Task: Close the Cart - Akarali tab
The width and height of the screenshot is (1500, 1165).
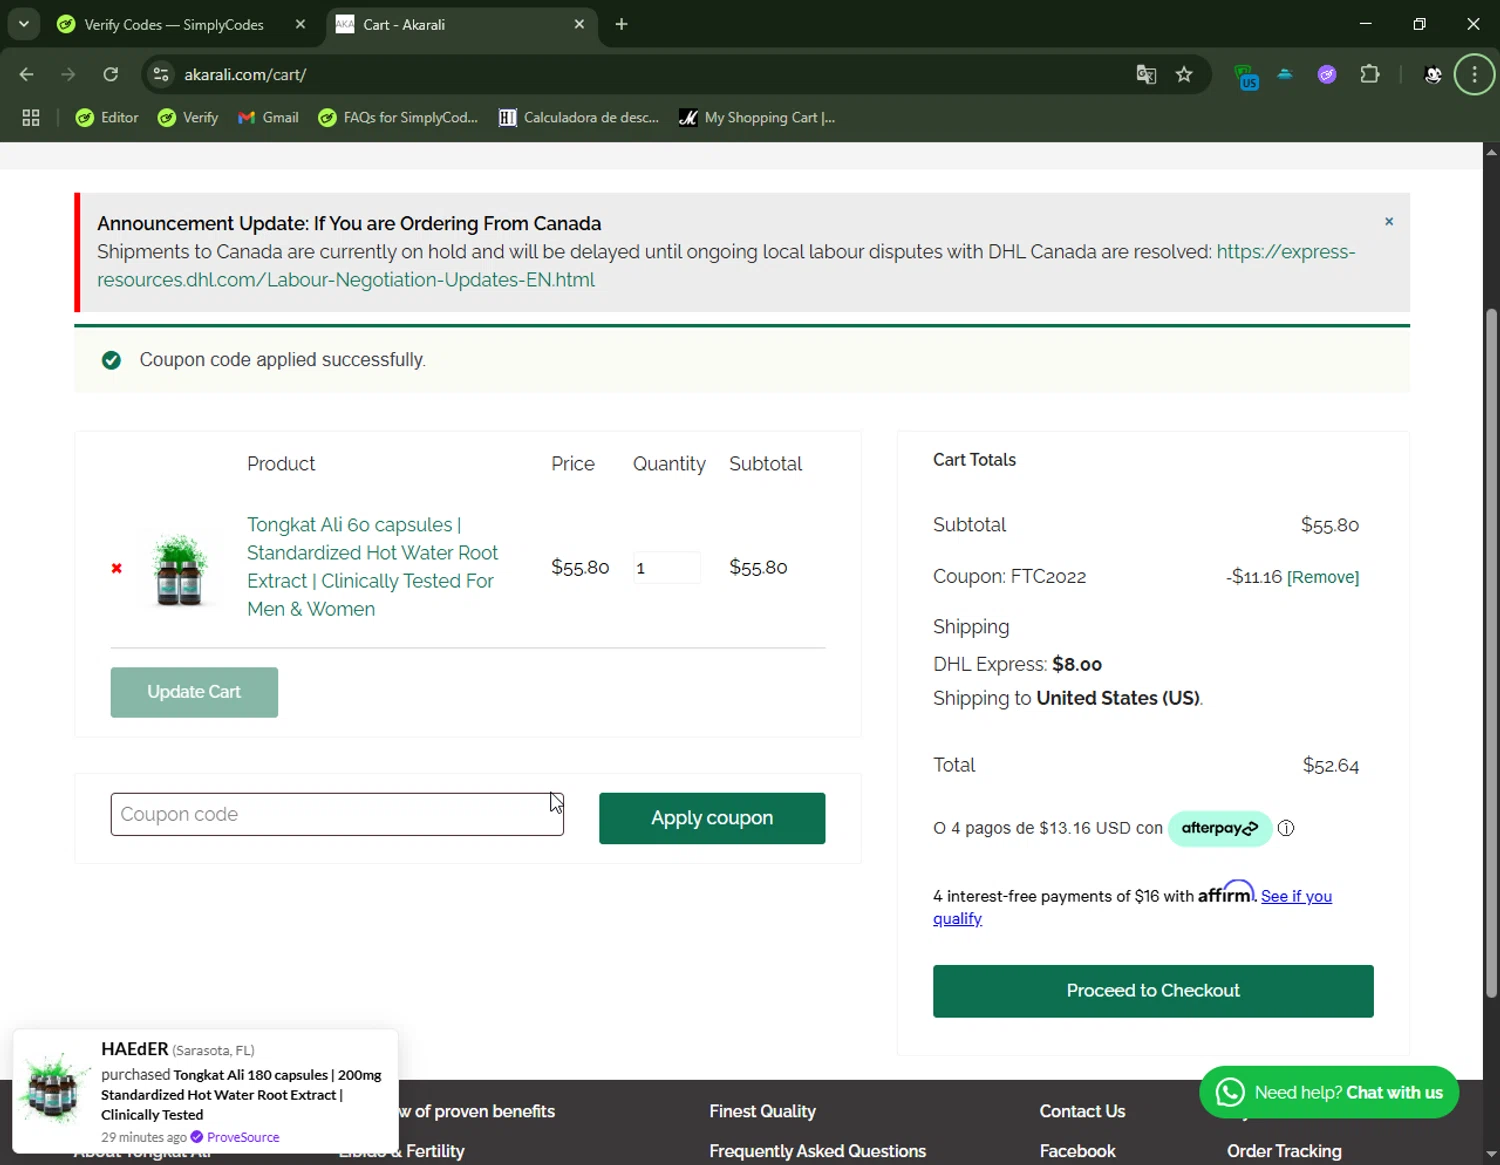Action: 579,24
